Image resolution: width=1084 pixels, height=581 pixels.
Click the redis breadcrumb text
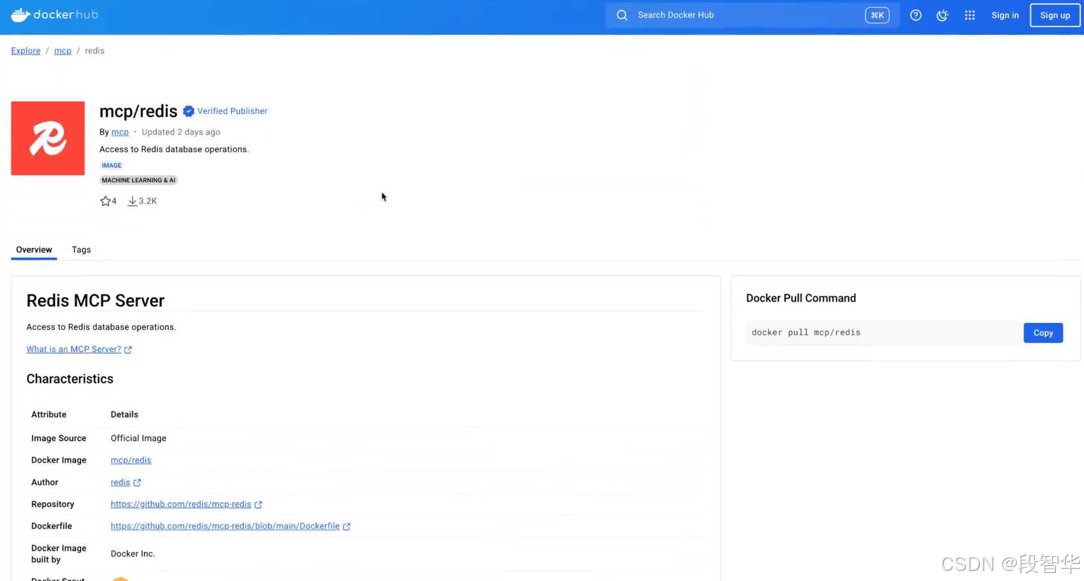95,50
